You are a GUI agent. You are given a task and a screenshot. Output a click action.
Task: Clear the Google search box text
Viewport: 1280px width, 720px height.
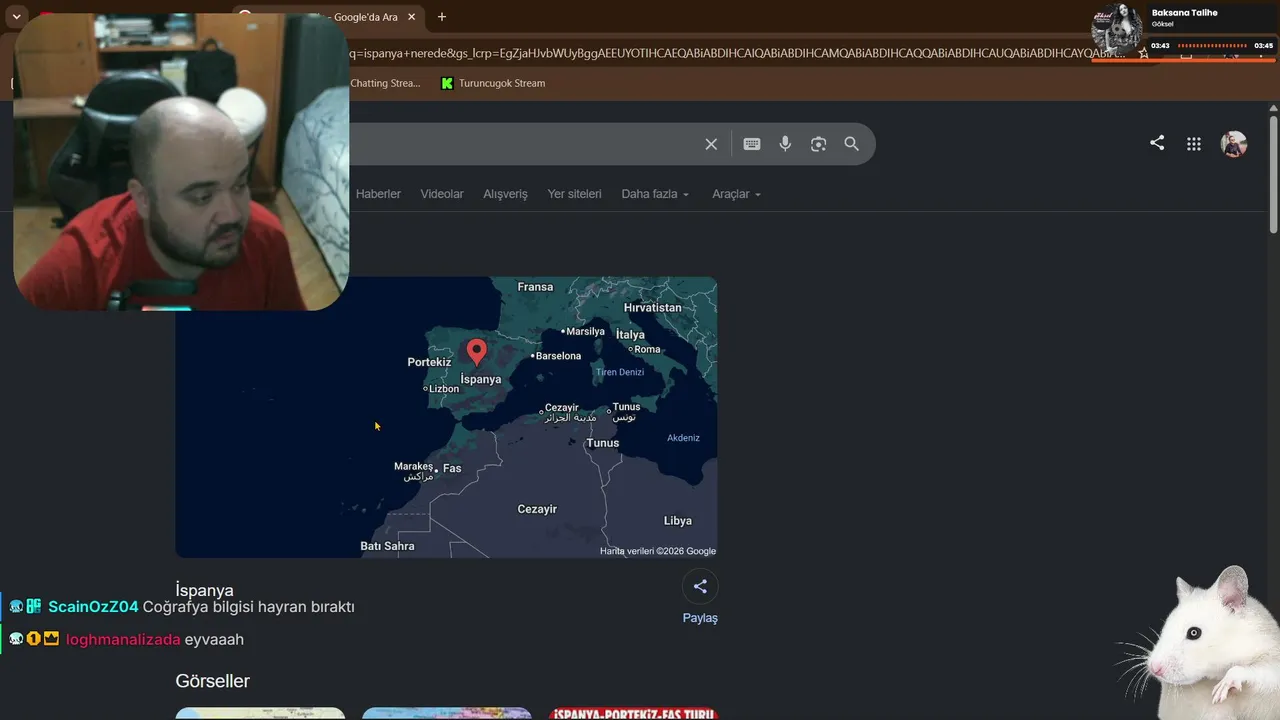(x=711, y=144)
